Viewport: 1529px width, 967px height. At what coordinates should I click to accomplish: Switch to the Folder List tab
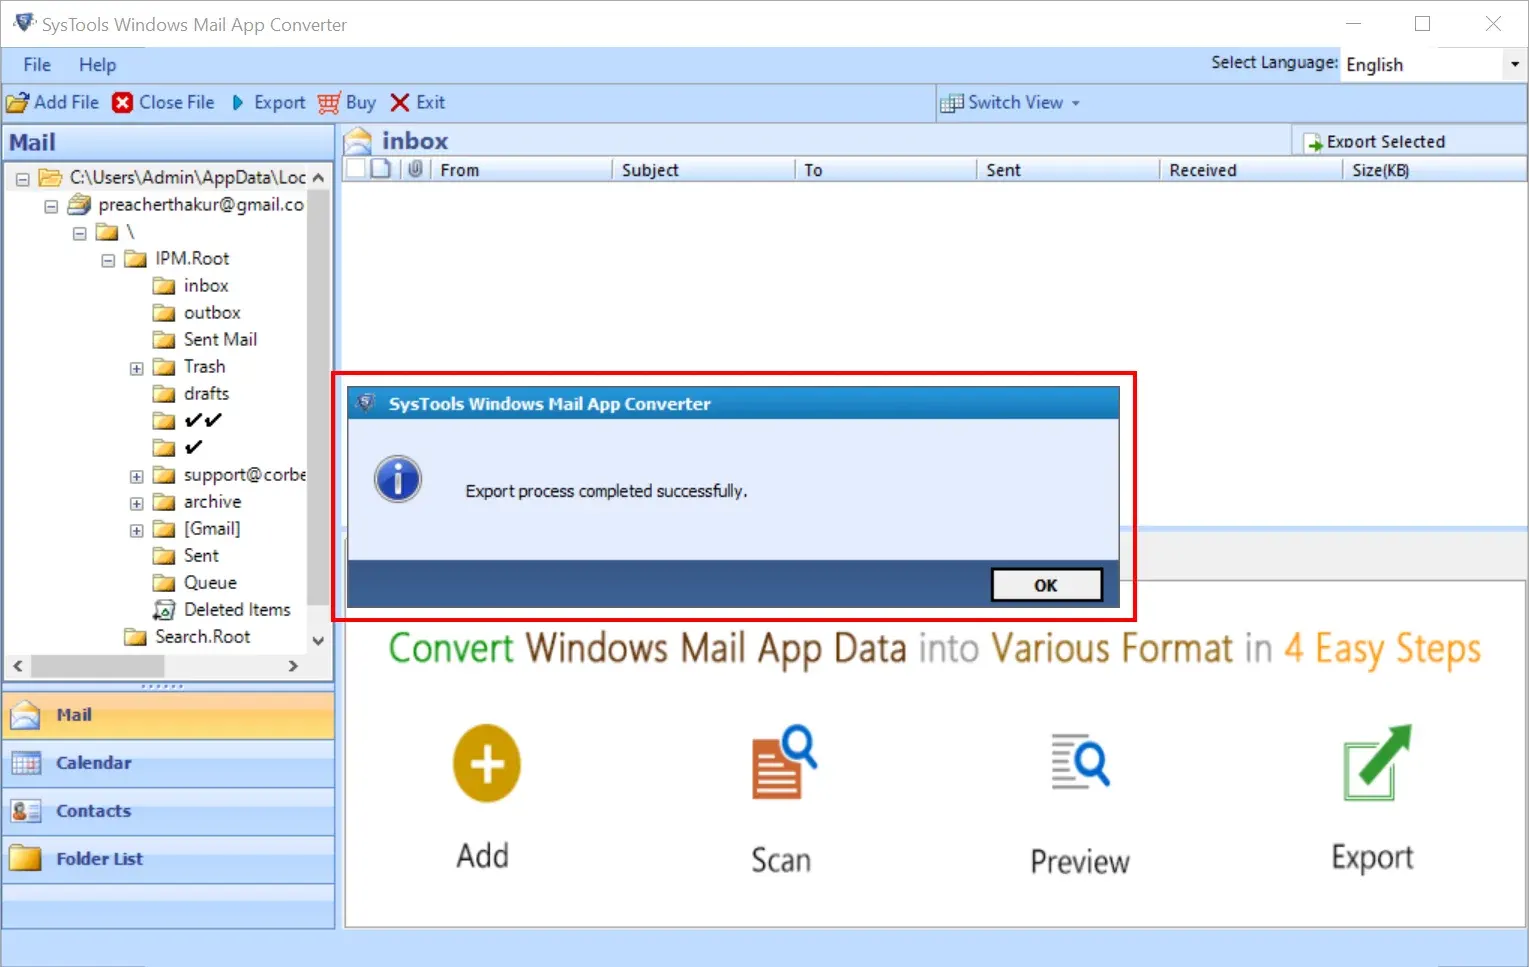[x=168, y=859]
